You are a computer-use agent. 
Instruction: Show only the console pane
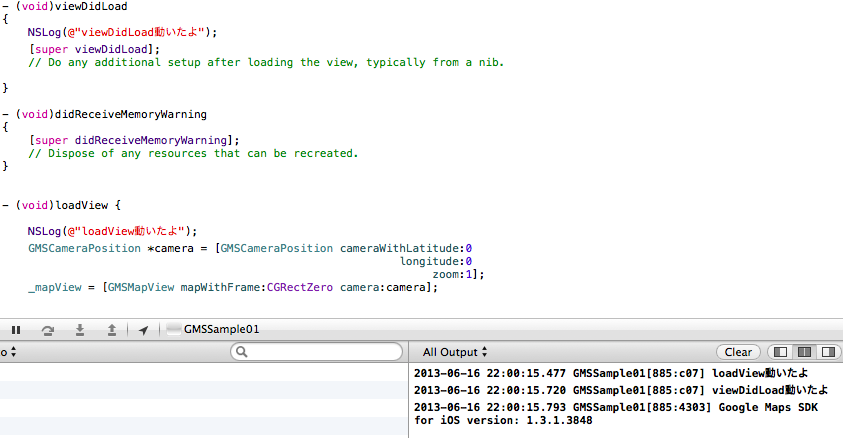pos(828,352)
